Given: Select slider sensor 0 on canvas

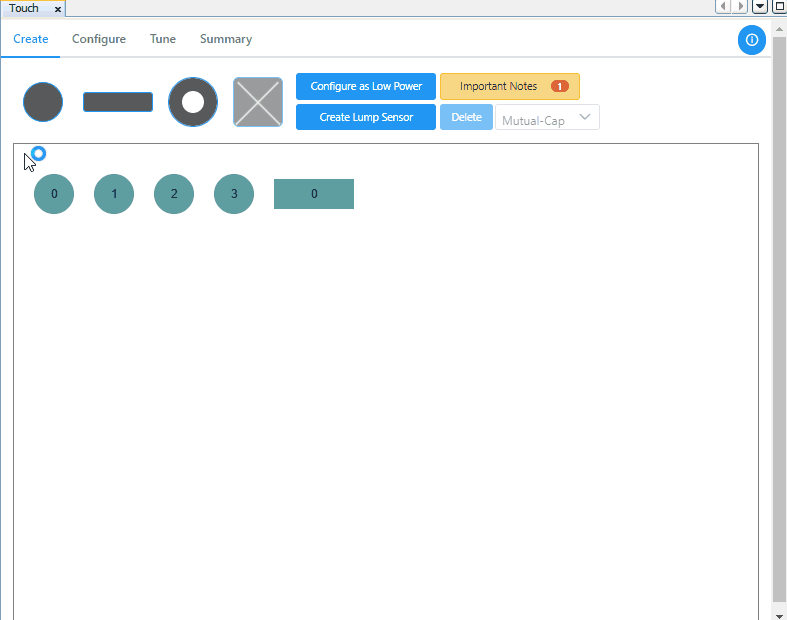Looking at the screenshot, I should [x=314, y=194].
